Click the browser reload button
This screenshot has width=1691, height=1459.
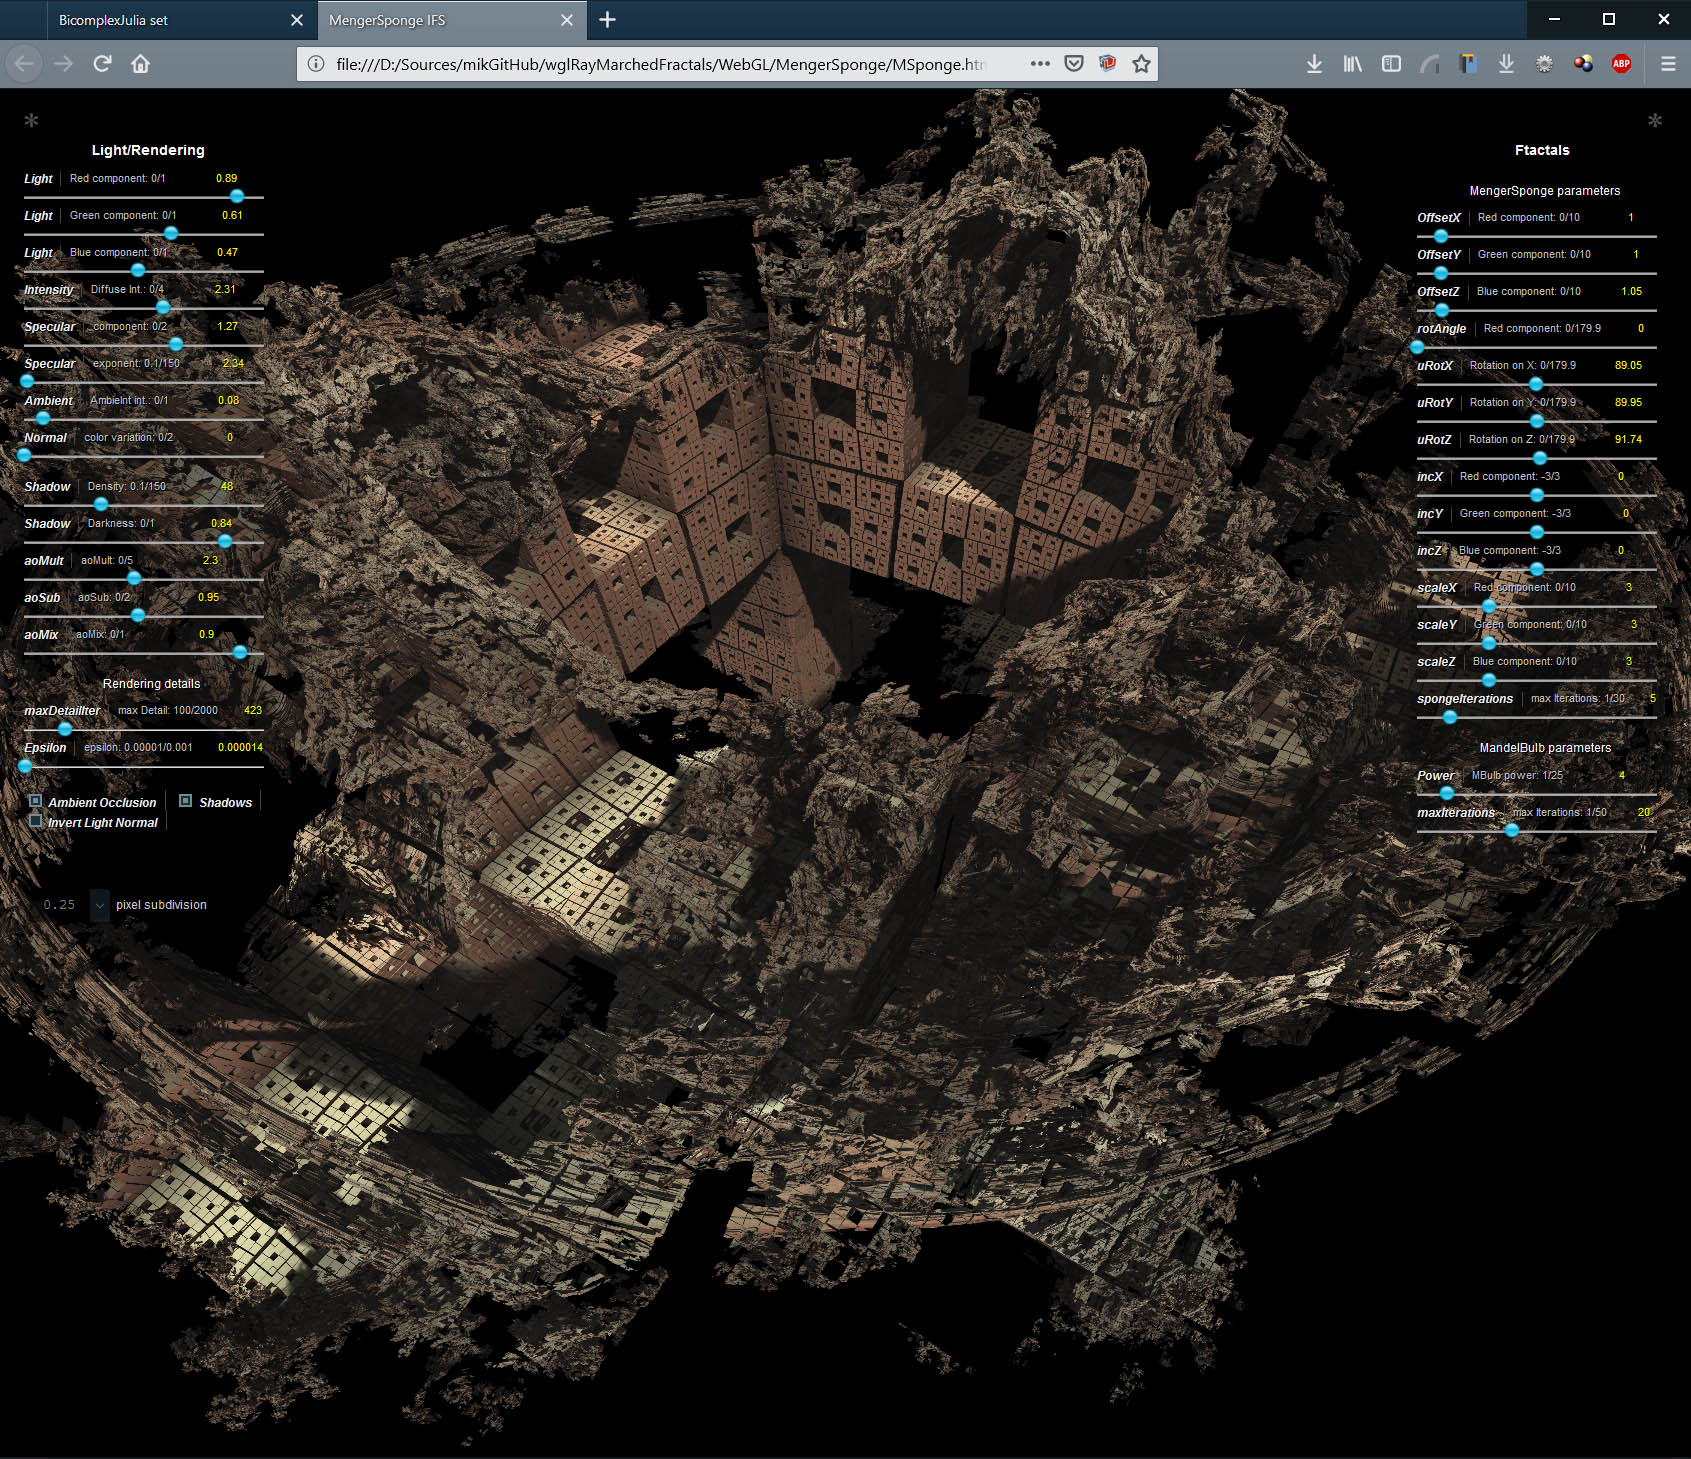pos(102,64)
